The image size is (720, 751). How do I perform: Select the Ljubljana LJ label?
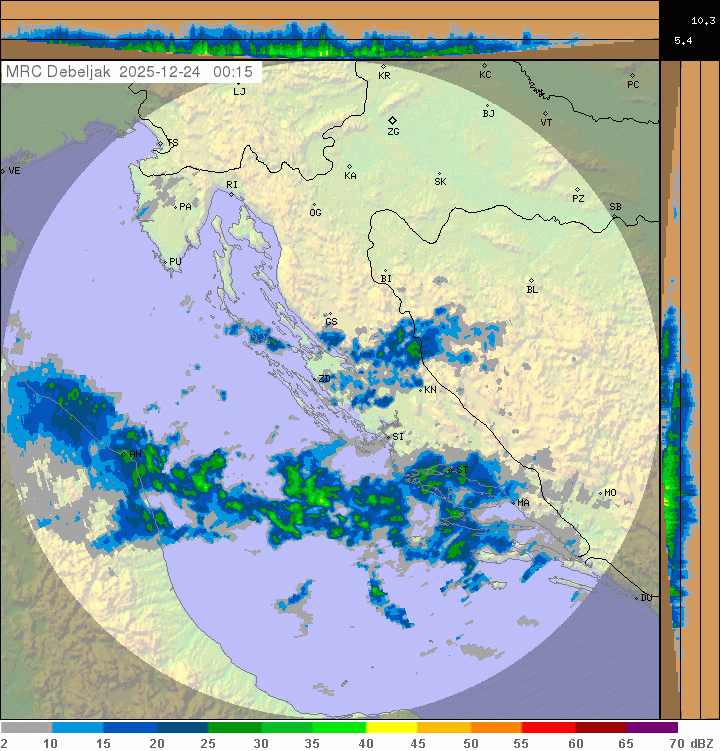pos(238,91)
